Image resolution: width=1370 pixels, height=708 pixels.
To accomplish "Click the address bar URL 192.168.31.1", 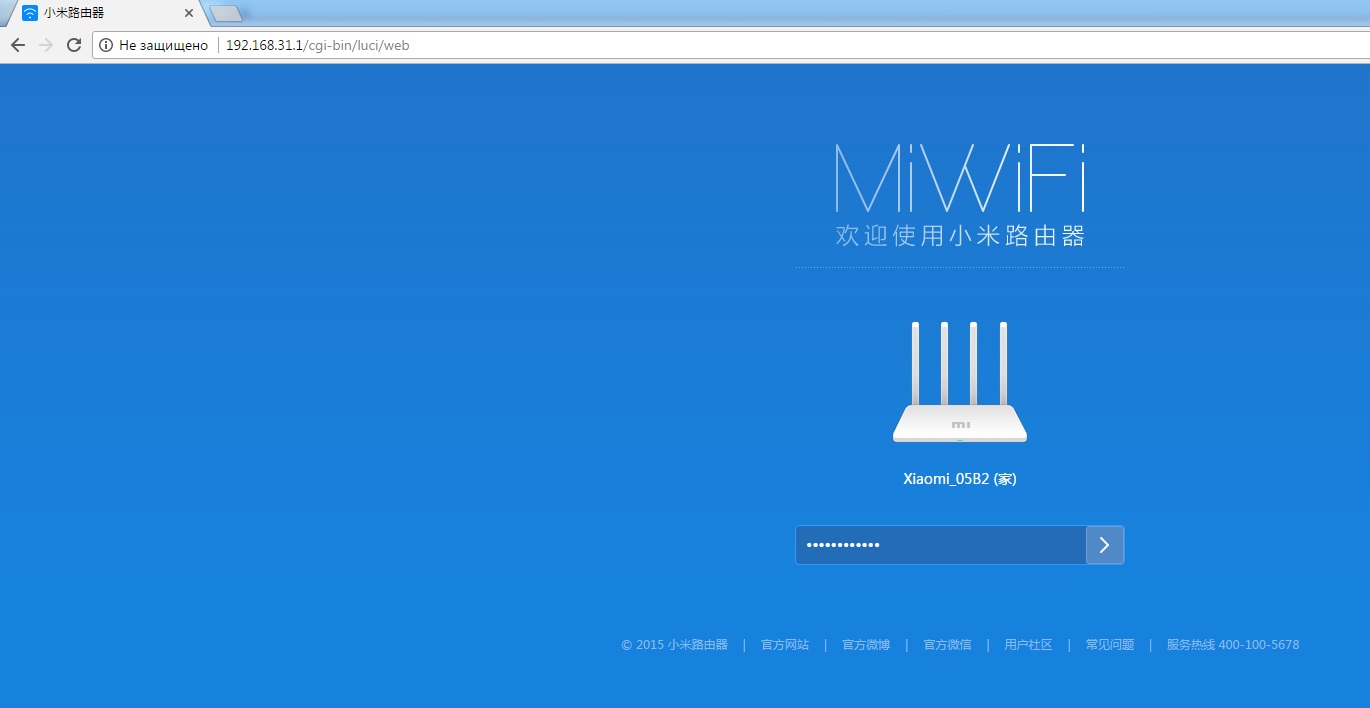I will pos(317,45).
